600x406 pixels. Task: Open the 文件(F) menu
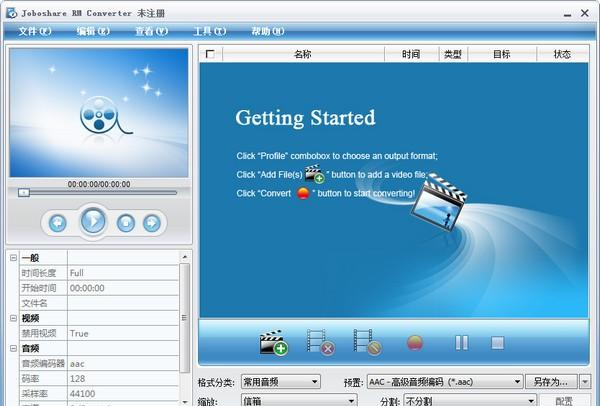point(35,31)
